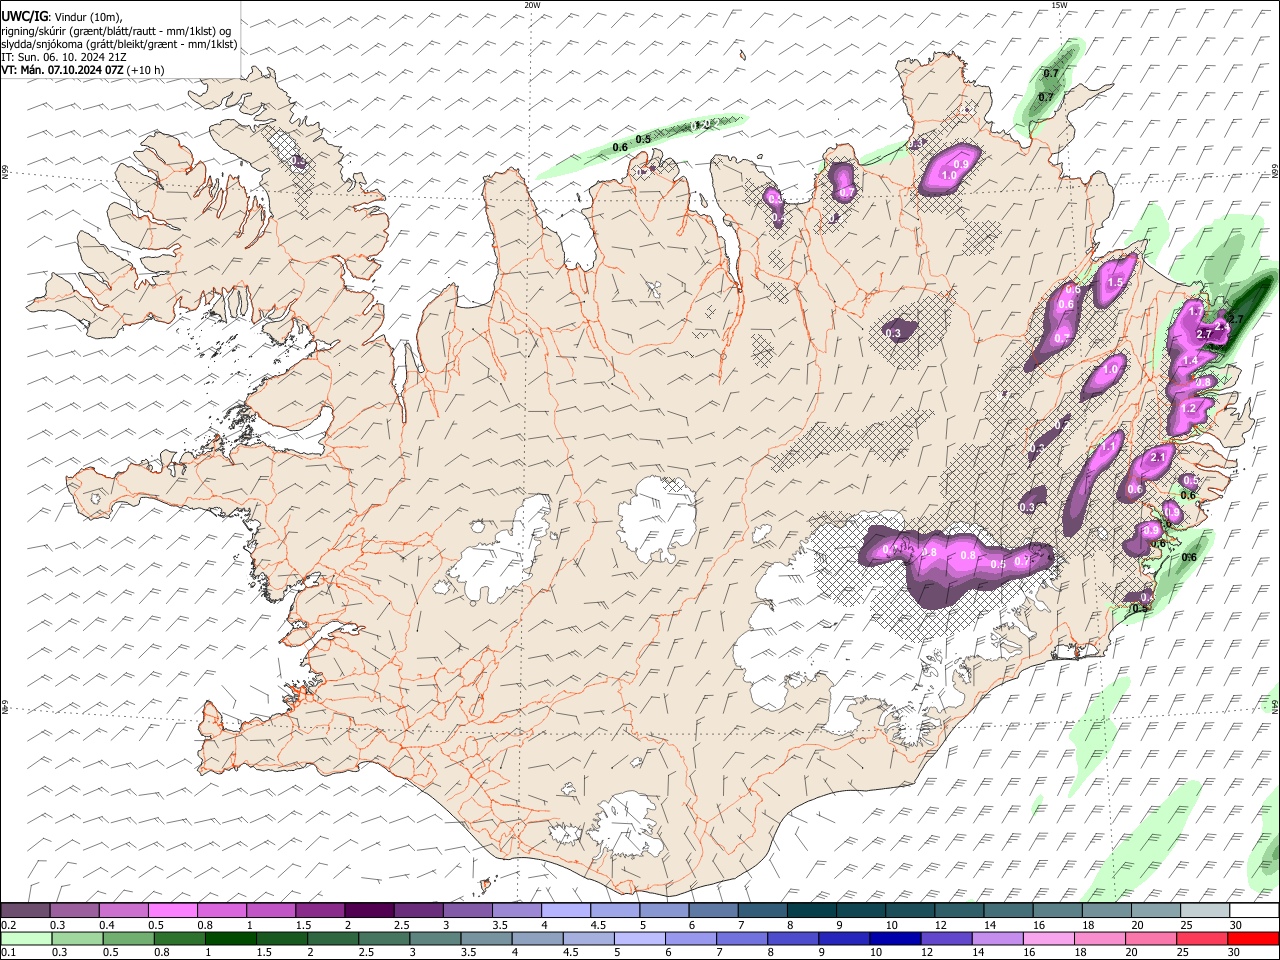This screenshot has width=1280, height=960.
Task: Click the '20W' longitude label at the top
Action: [x=532, y=5]
